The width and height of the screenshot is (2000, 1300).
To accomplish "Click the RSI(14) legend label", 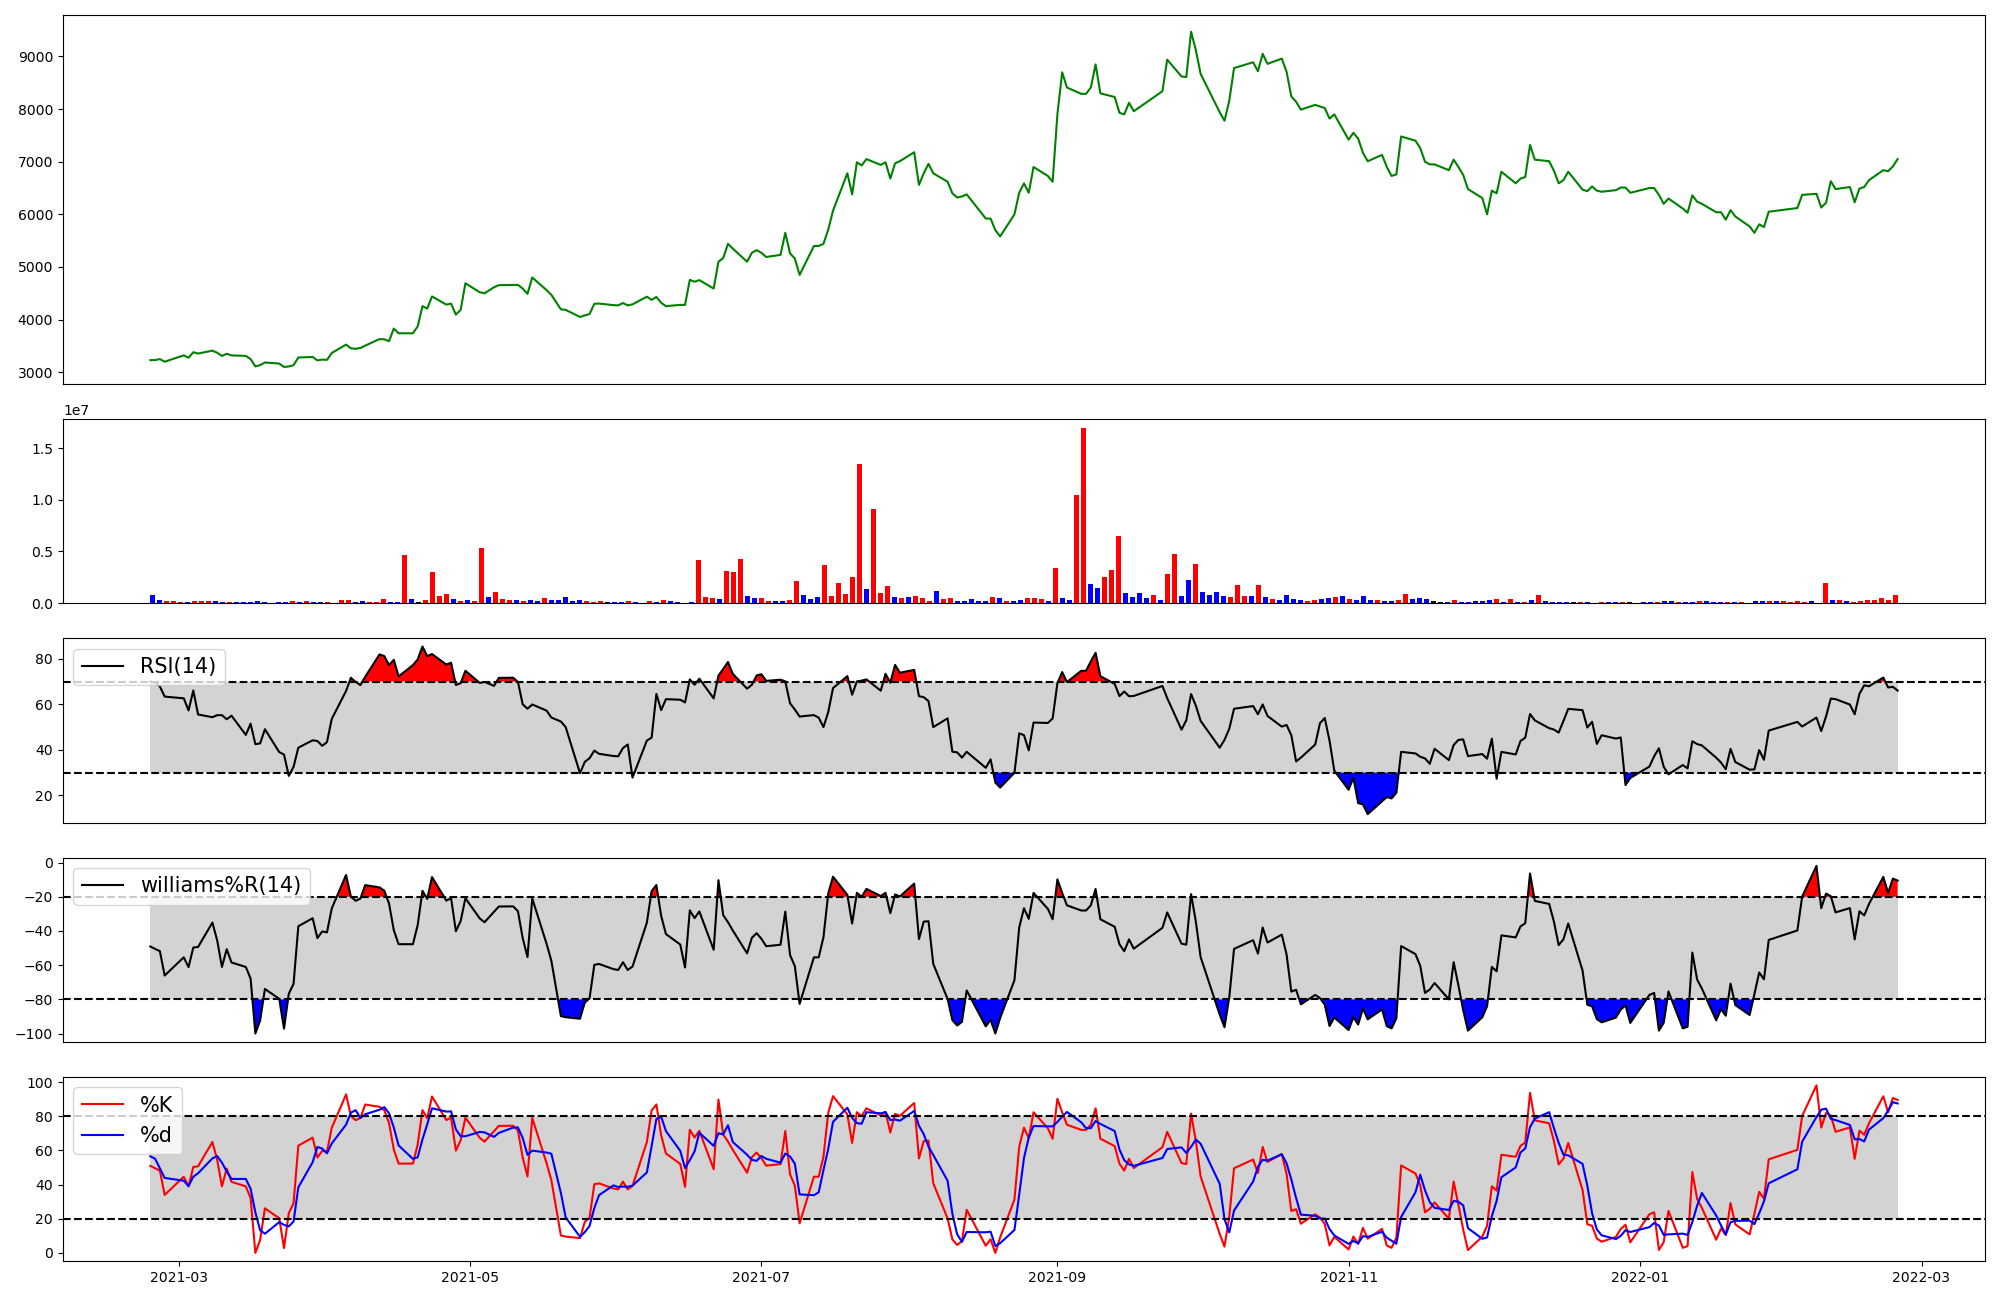I will click(177, 666).
